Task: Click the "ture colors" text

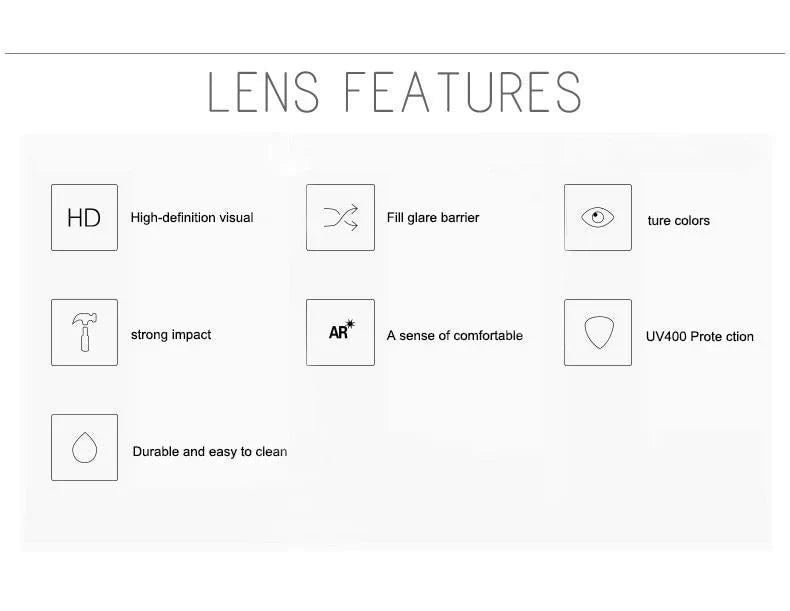Action: pos(678,220)
